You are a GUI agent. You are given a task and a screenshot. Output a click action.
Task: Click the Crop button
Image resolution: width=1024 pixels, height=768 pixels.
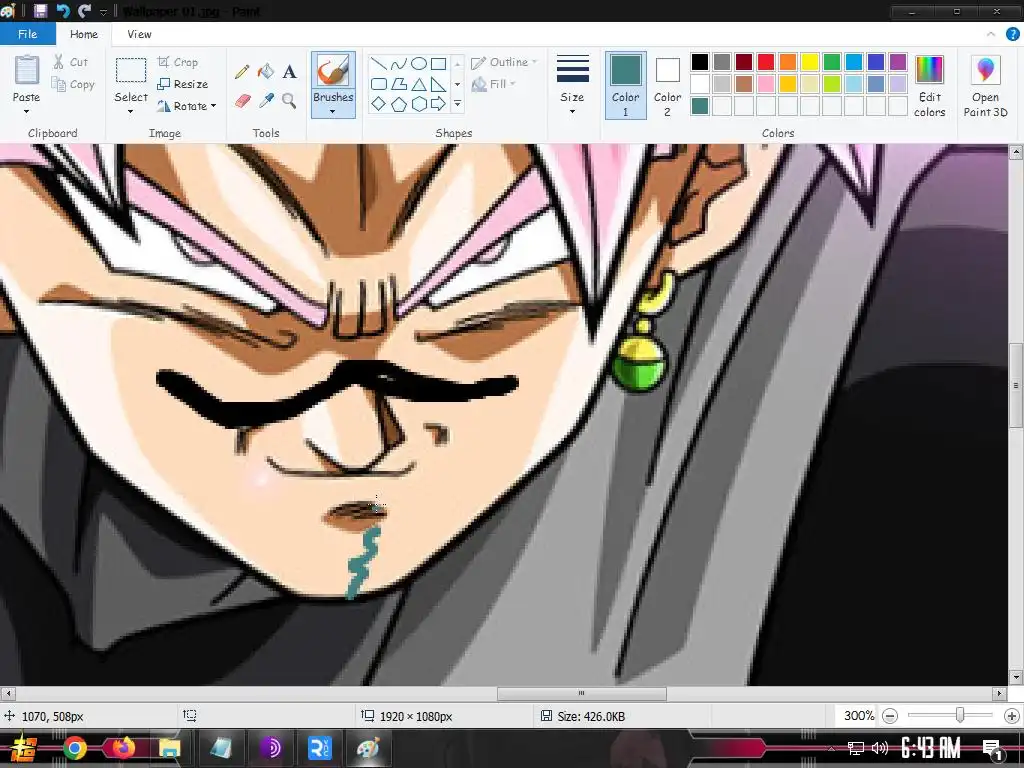tap(178, 62)
